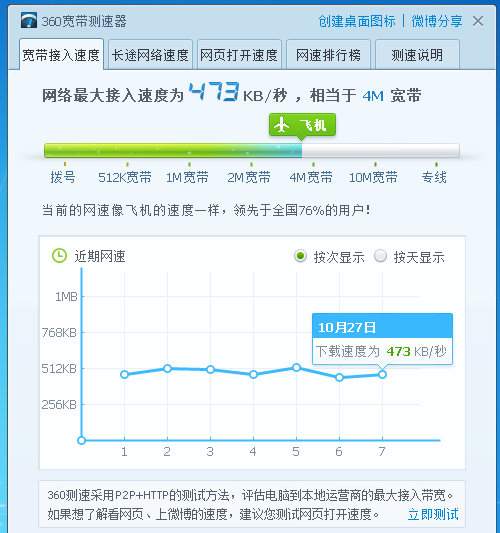Click the 4M宽带 scale label
The image size is (500, 533).
point(311,177)
